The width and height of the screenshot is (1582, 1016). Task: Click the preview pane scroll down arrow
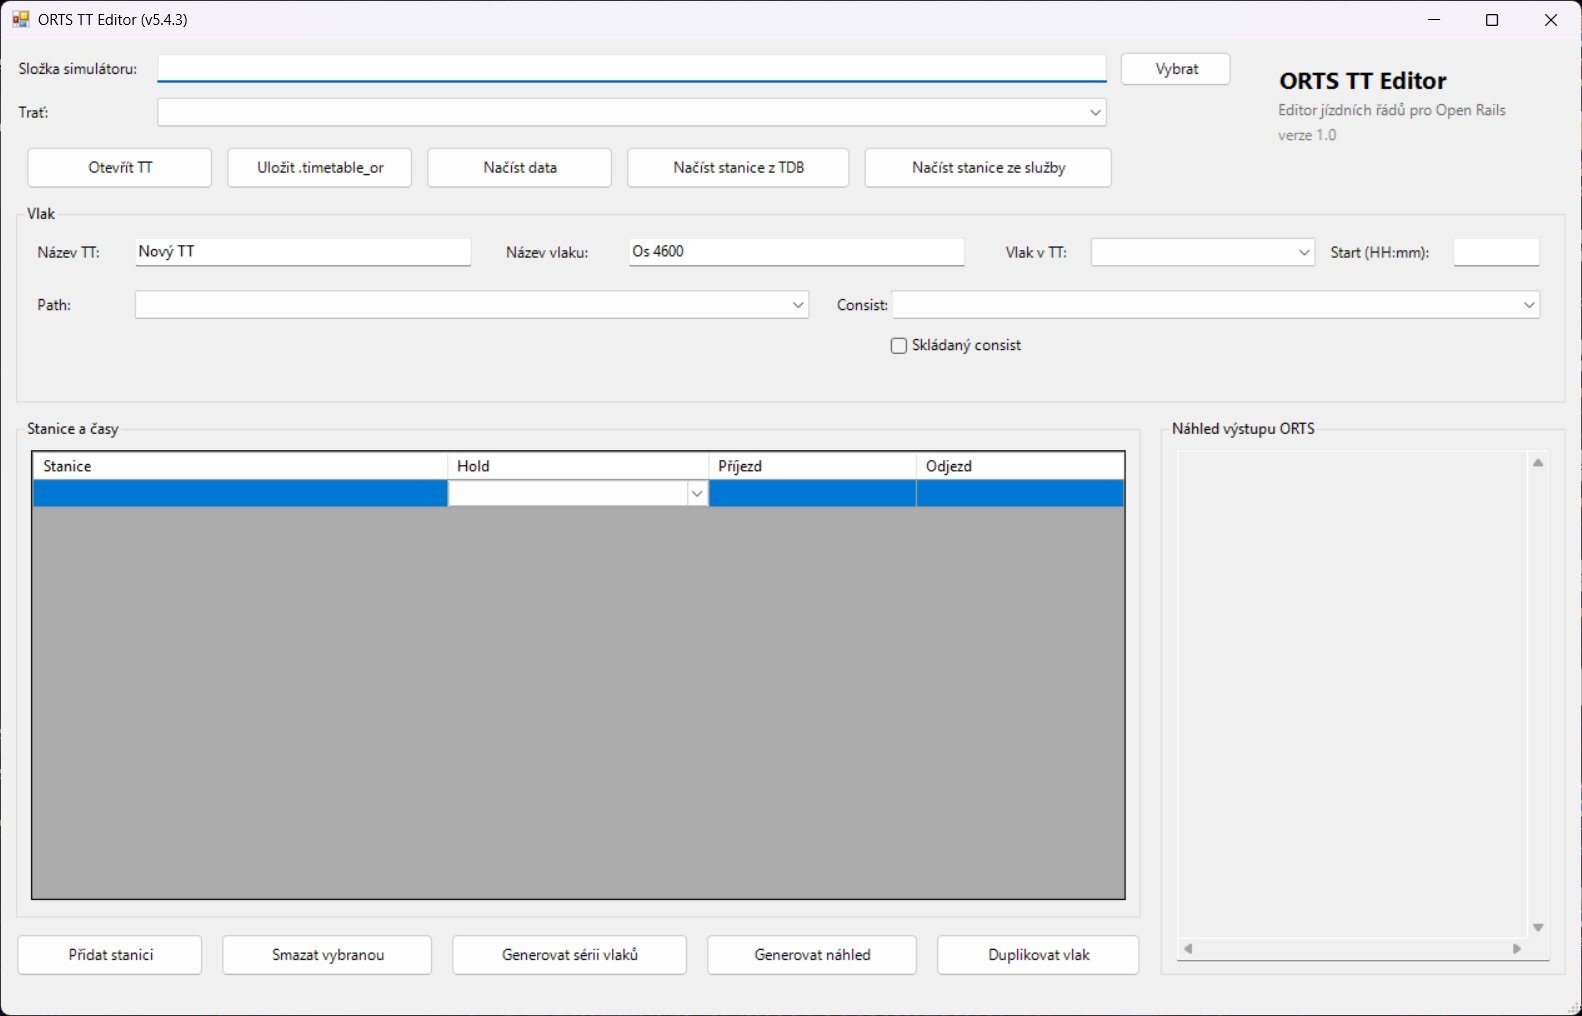click(1538, 928)
